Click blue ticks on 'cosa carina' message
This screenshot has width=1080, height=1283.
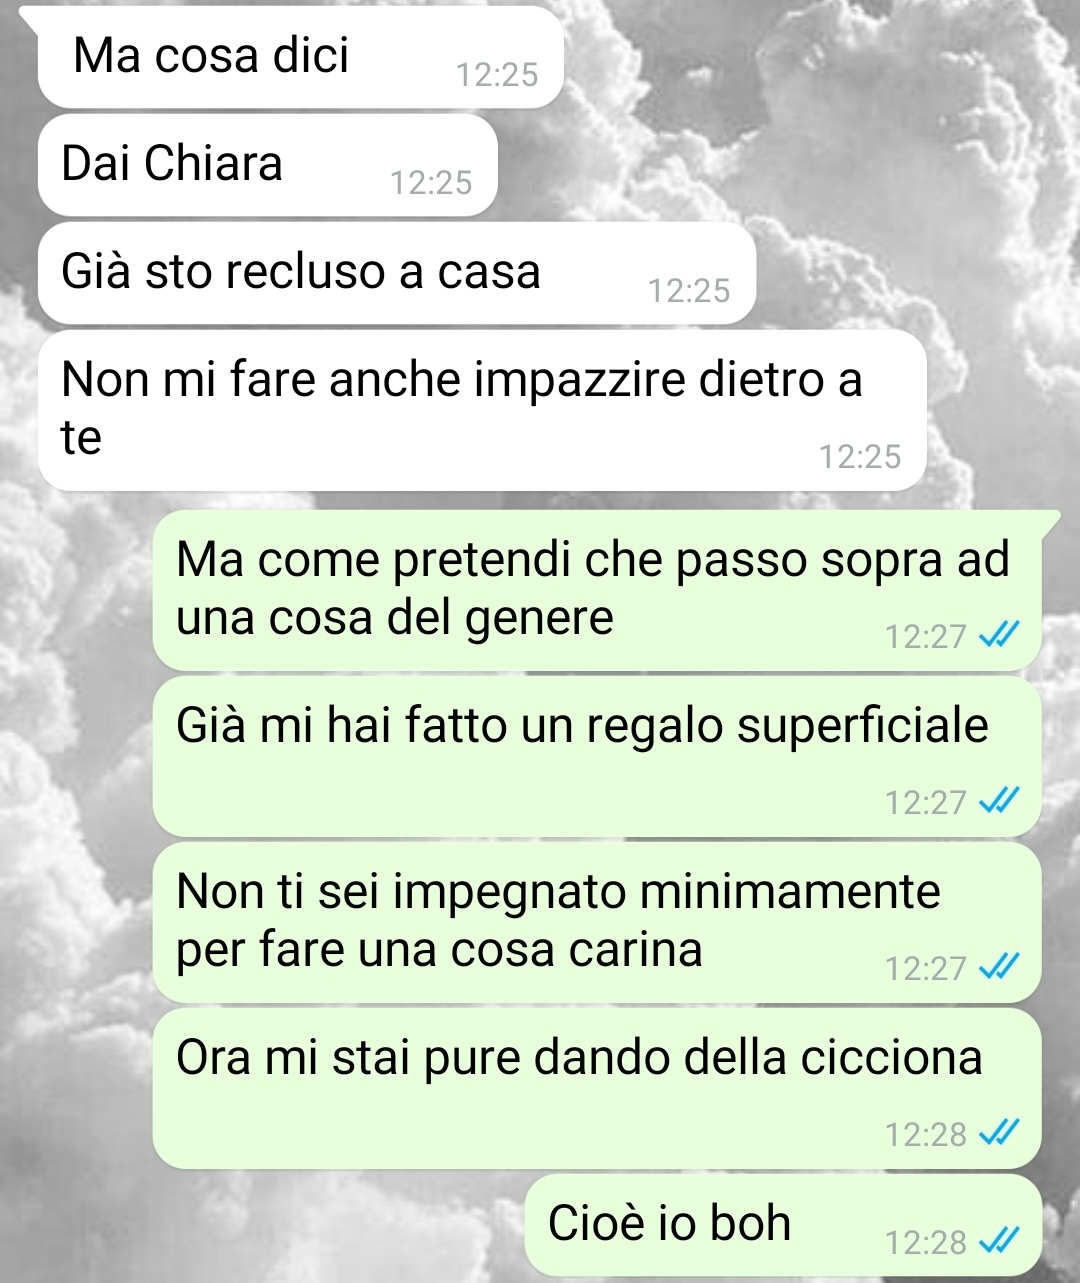point(998,967)
